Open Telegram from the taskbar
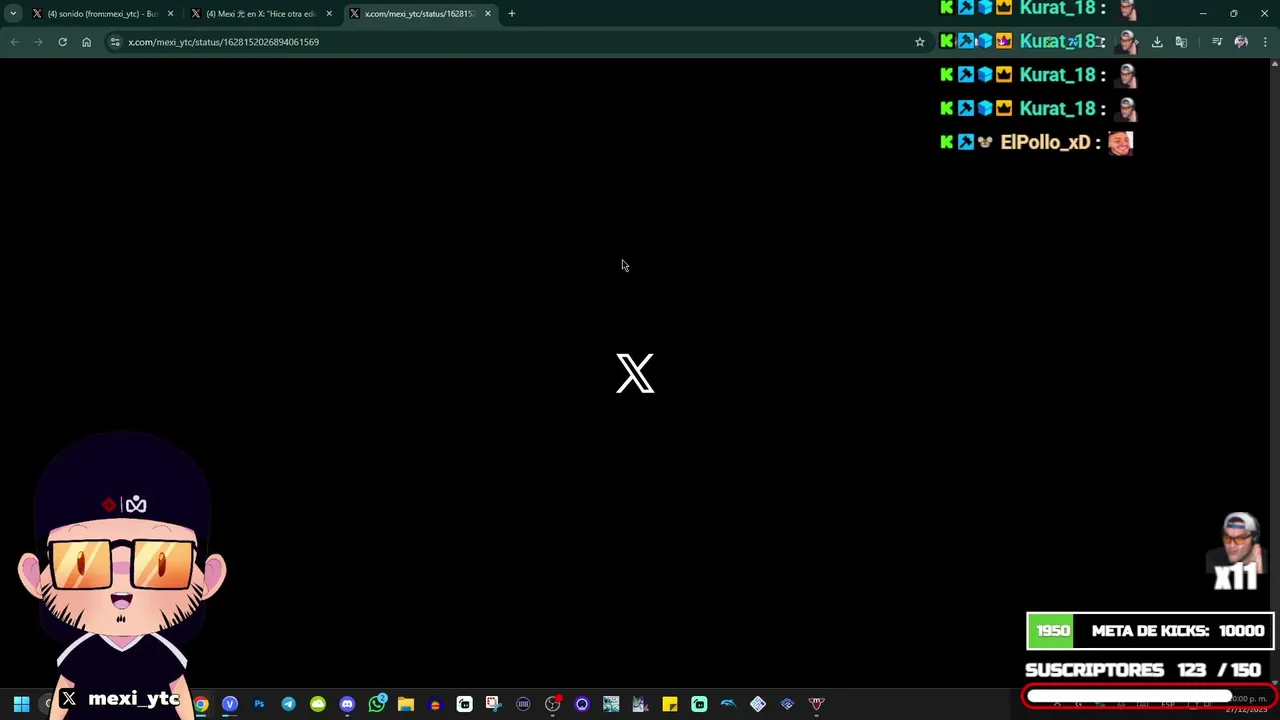This screenshot has height=720, width=1280. [x=288, y=704]
